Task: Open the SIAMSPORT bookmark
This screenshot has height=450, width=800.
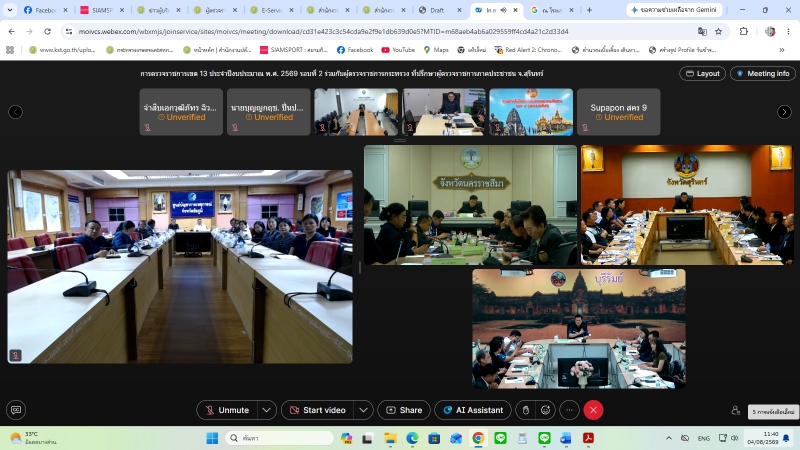Action: [x=294, y=50]
